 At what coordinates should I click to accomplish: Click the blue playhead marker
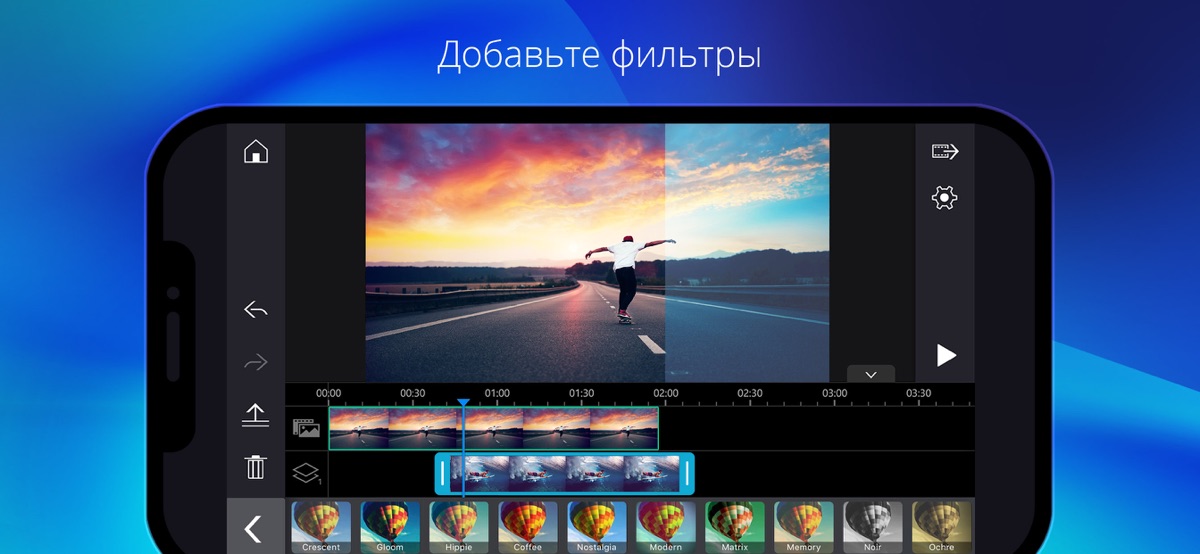pos(463,403)
